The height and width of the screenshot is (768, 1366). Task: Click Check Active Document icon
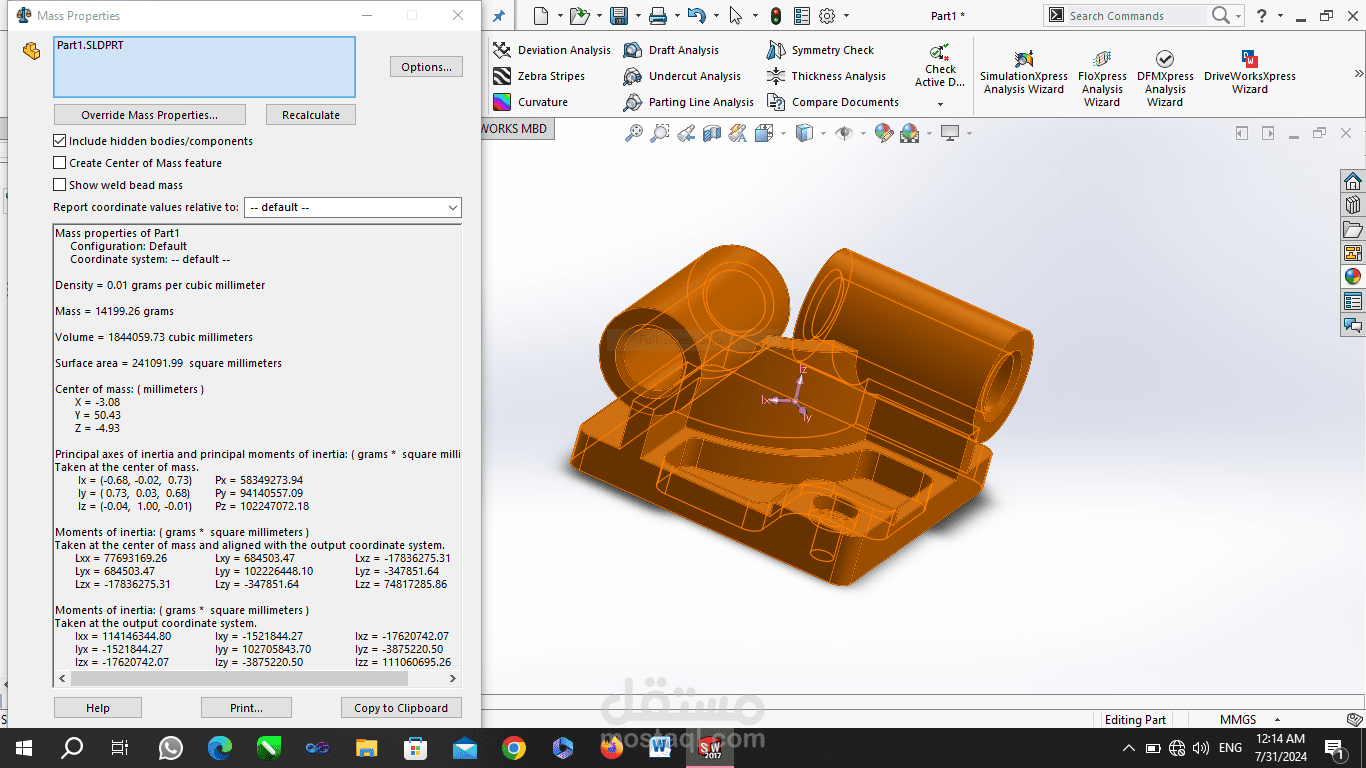pos(939,52)
